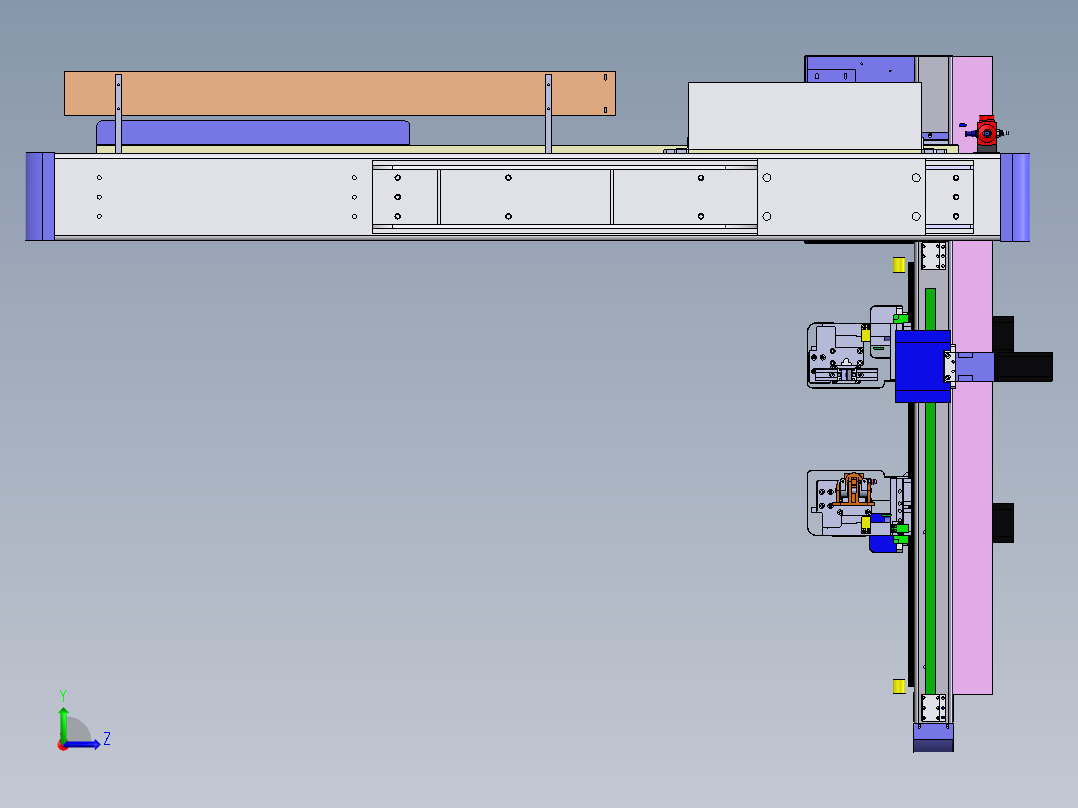This screenshot has width=1078, height=808.
Task: Select the large orange panel
Action: [x=340, y=94]
